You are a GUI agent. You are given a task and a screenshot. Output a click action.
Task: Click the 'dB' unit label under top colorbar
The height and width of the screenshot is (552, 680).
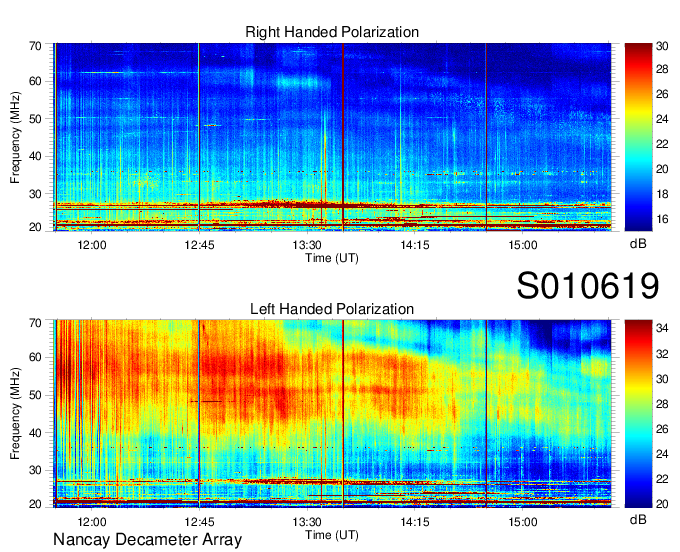pos(638,244)
